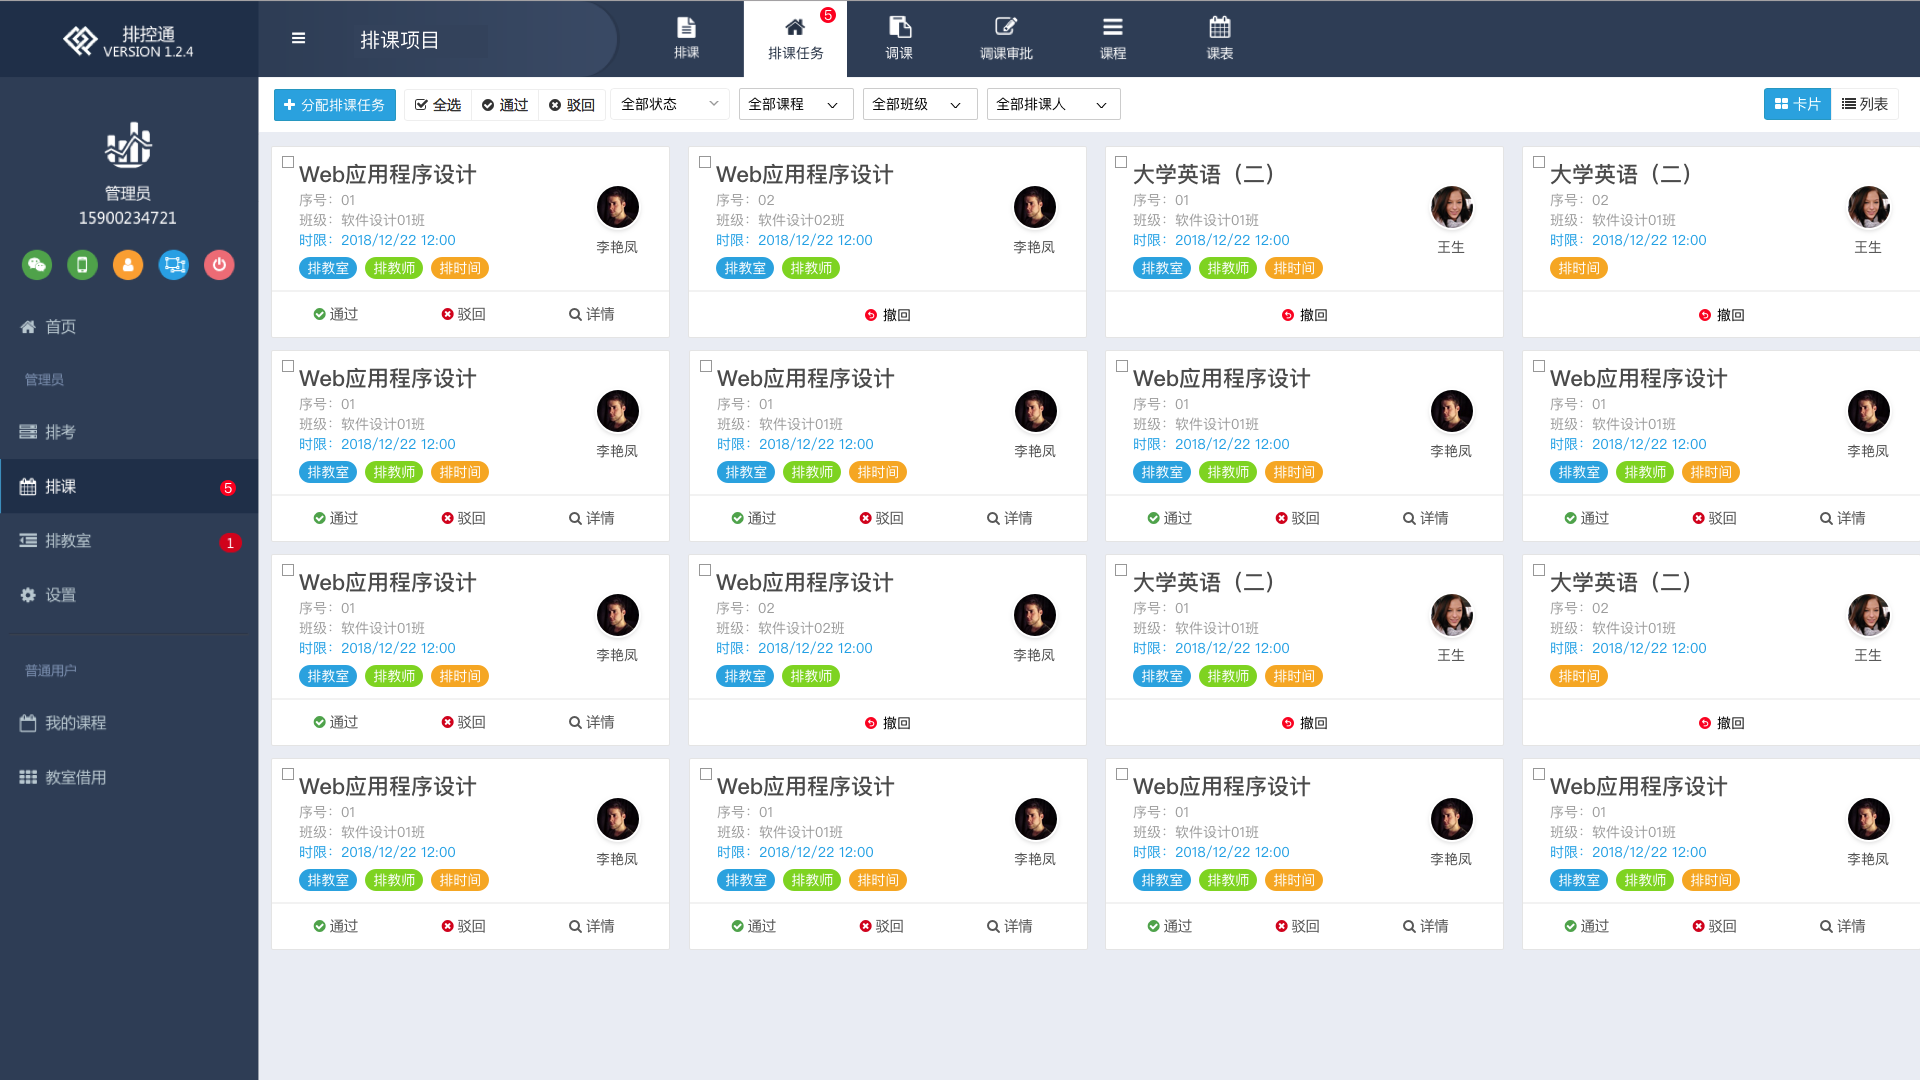
Task: Check third-row 大学英语 序号01 card checkbox
Action: coord(1121,570)
